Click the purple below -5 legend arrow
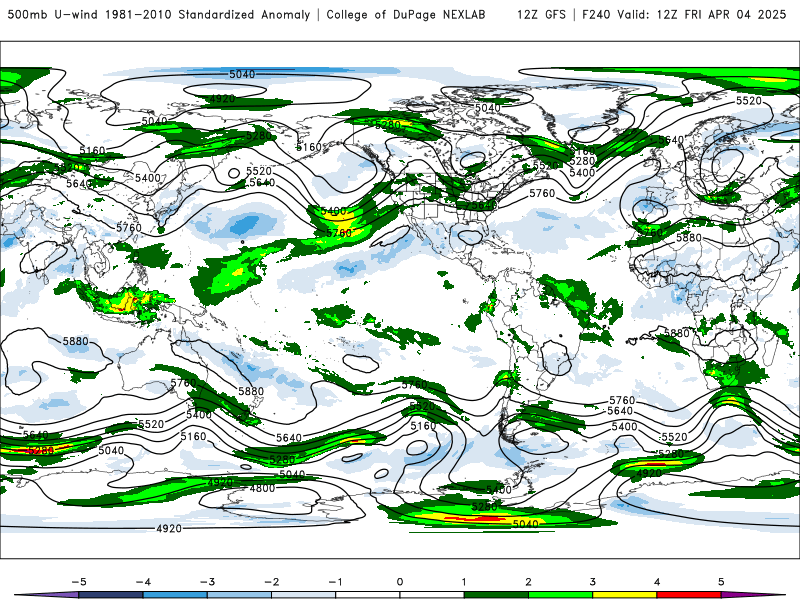 (x=48, y=595)
